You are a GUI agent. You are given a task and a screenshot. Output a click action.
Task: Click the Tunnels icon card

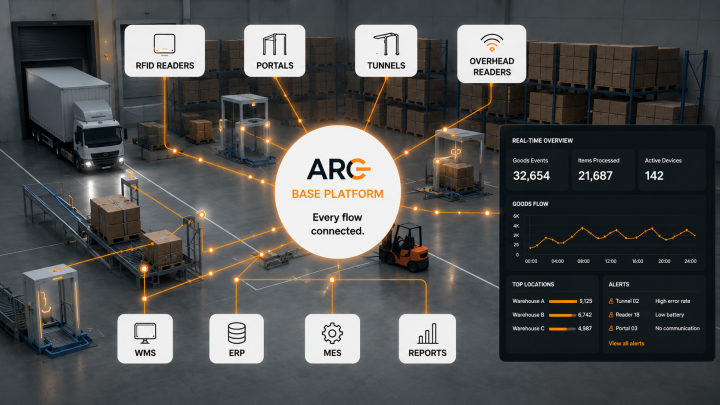tap(386, 51)
